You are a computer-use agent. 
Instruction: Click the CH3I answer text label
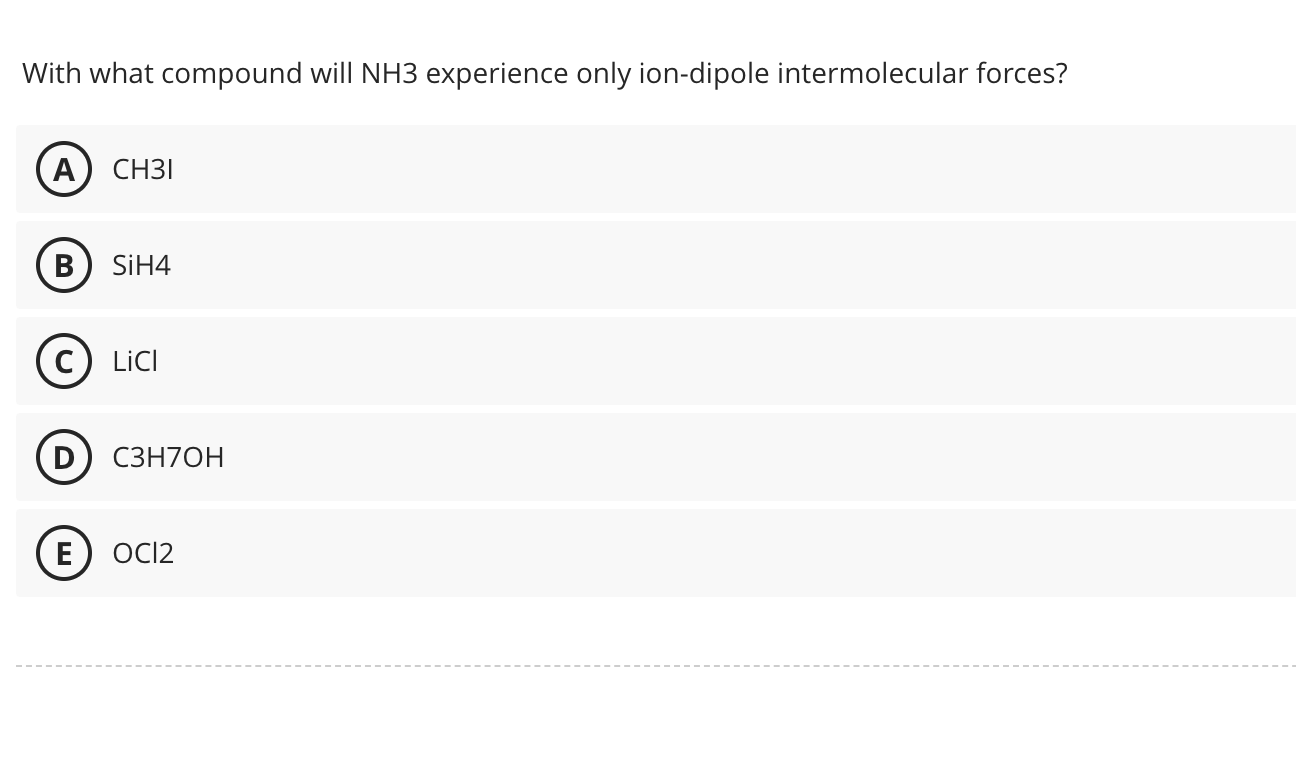[x=143, y=169]
